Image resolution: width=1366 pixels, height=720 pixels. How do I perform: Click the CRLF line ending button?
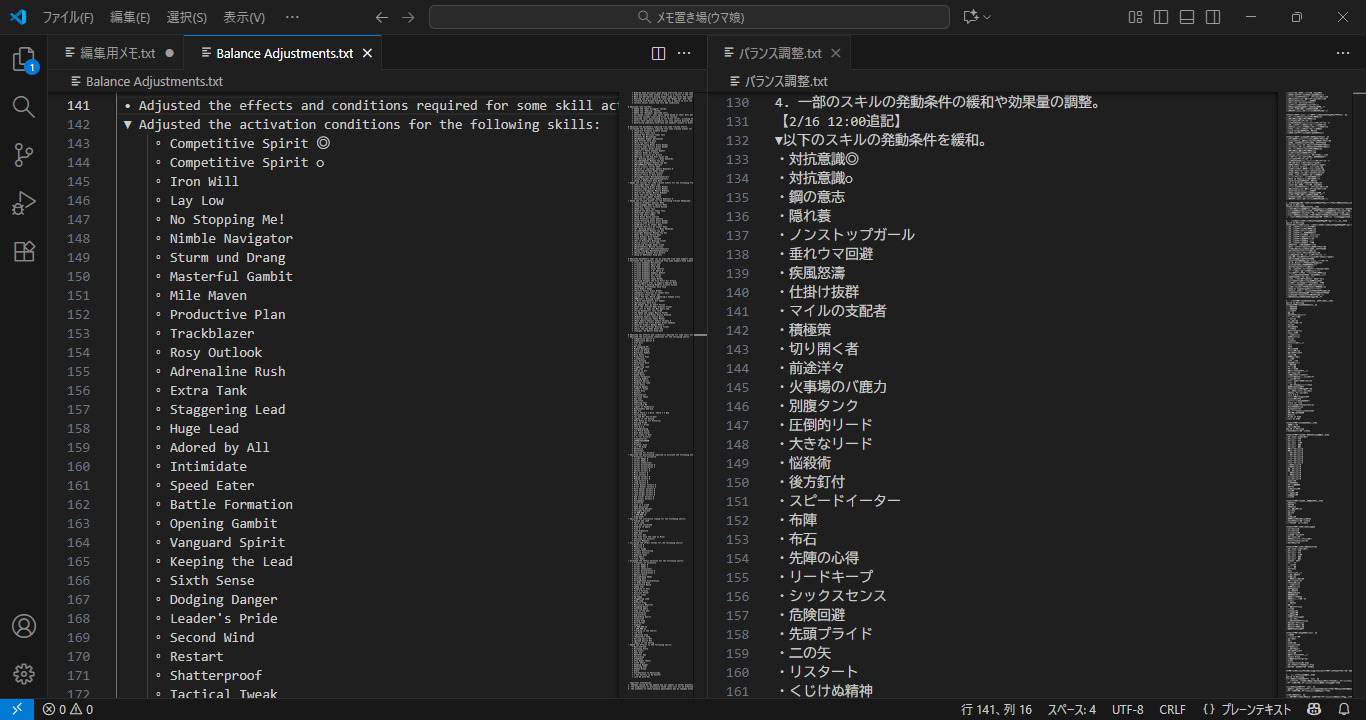click(x=1172, y=709)
